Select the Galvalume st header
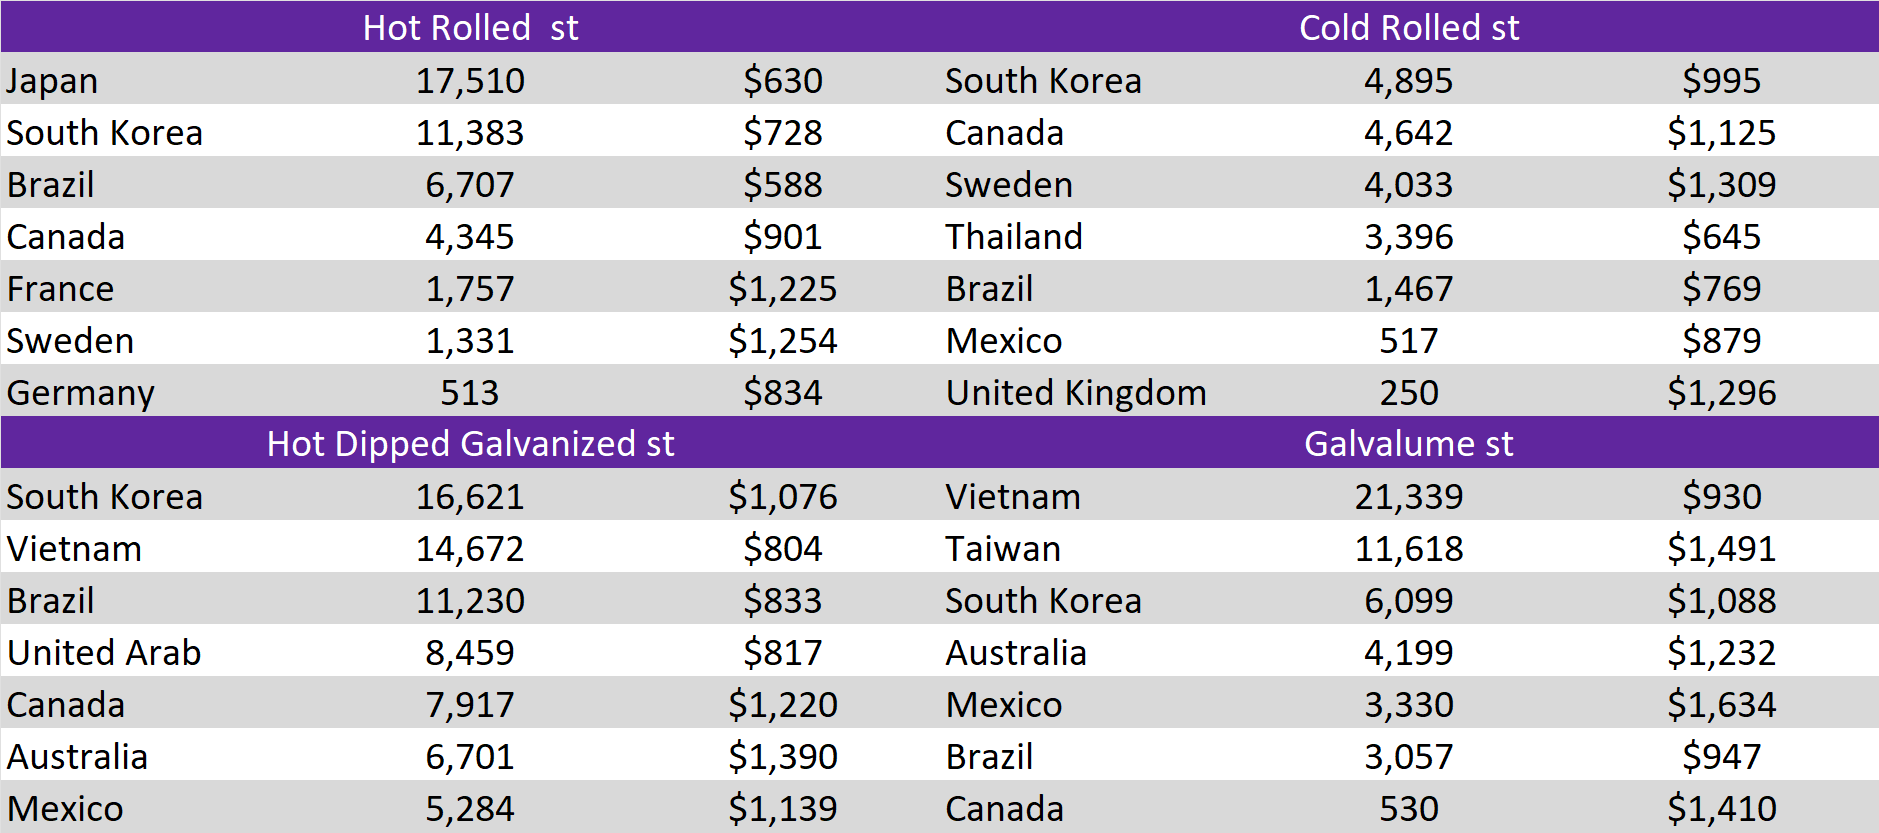The image size is (1879, 833). pos(1408,443)
